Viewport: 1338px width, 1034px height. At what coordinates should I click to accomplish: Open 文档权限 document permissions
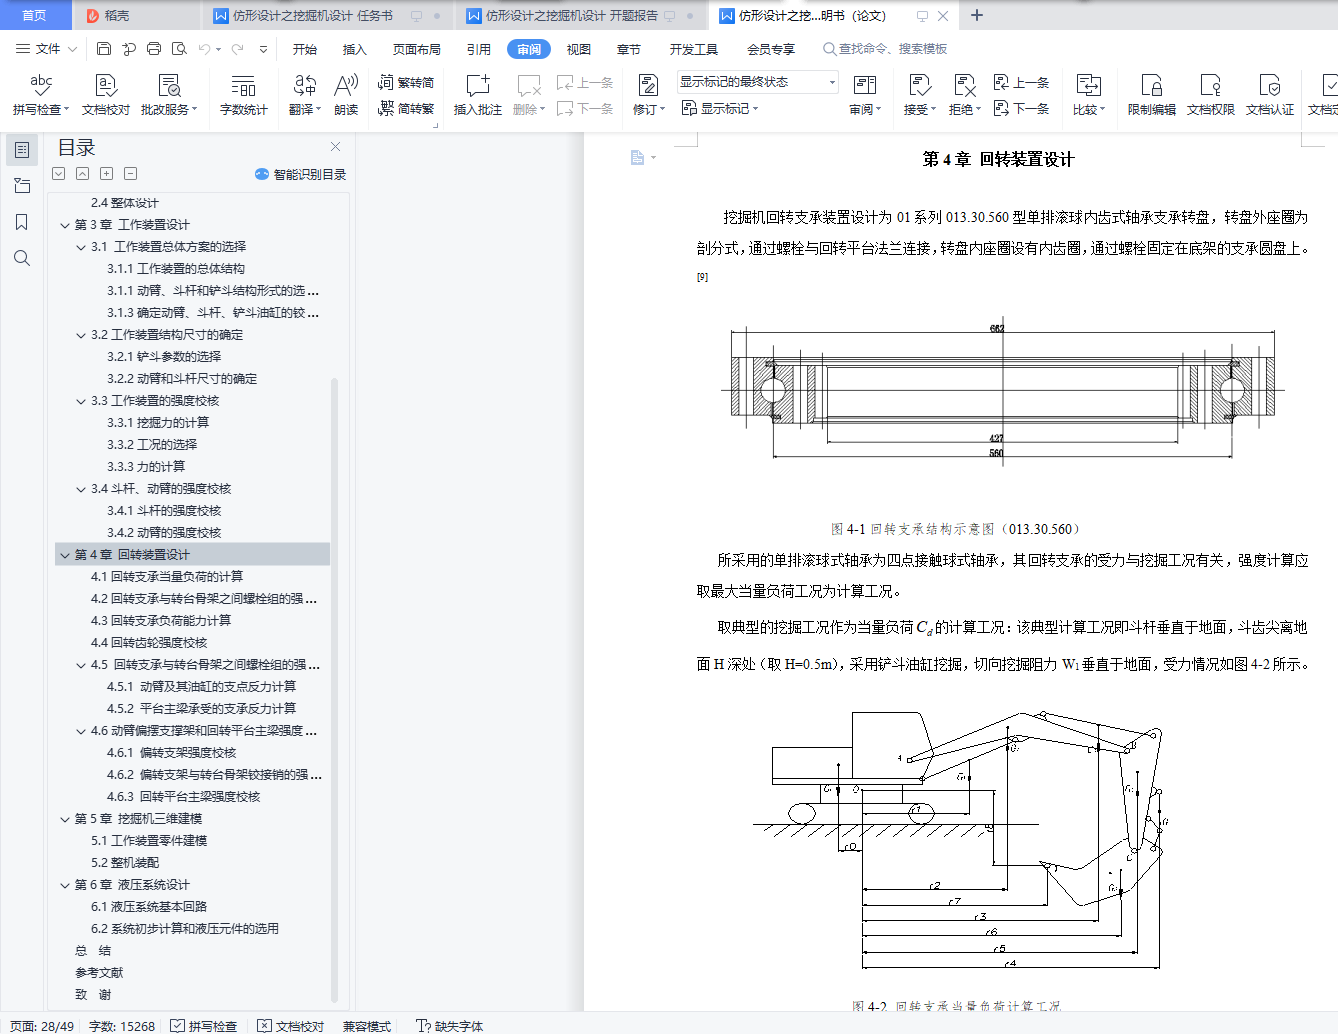tap(1210, 95)
